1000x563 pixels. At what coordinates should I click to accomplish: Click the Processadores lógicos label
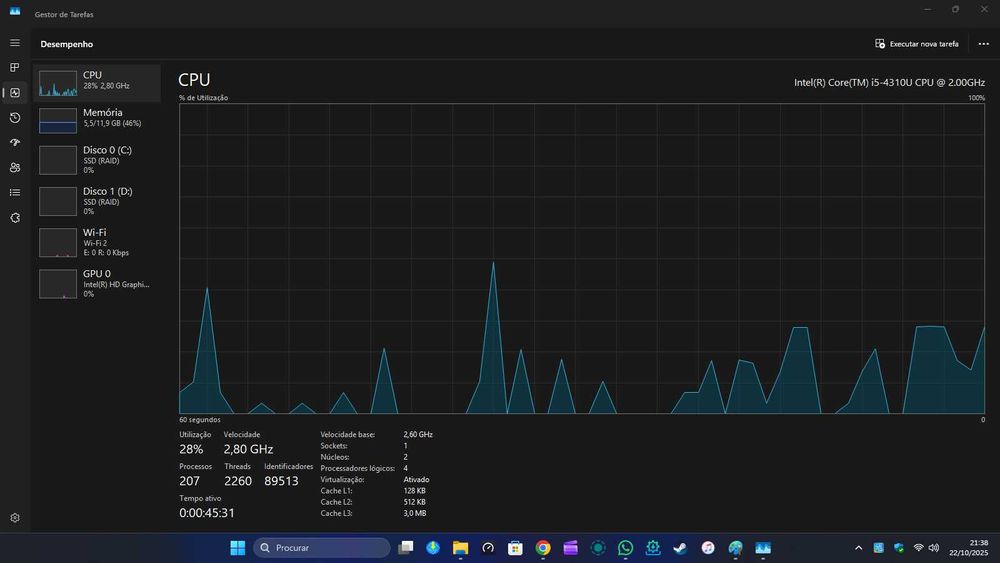(357, 469)
